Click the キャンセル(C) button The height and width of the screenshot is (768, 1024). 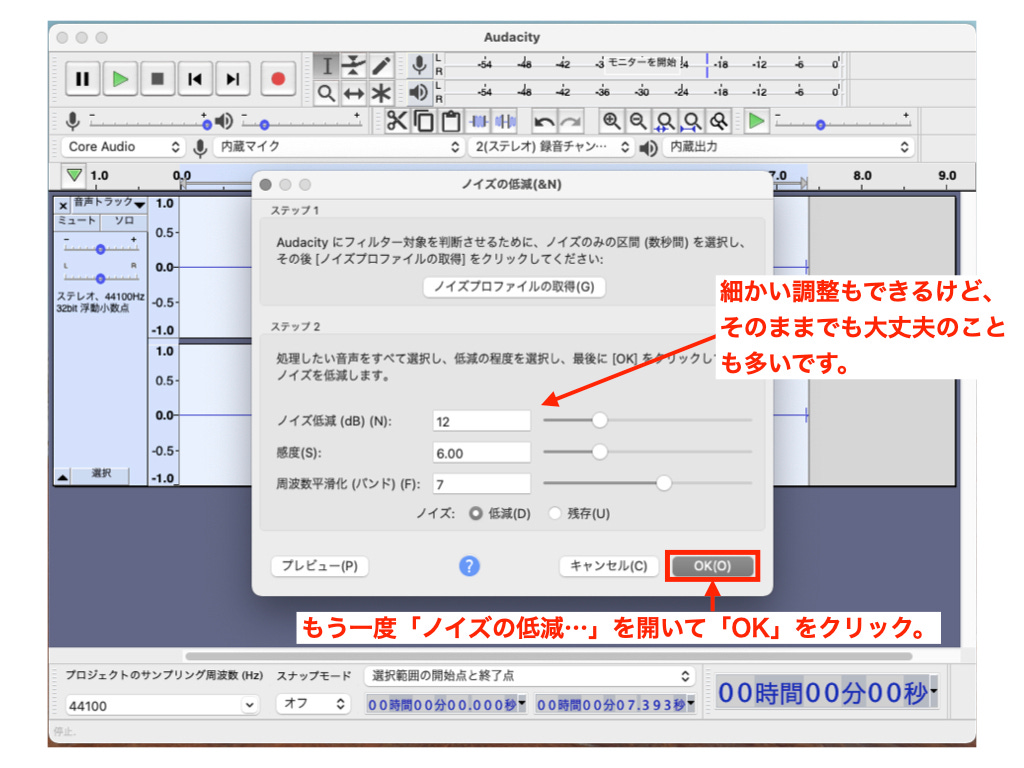pyautogui.click(x=609, y=566)
